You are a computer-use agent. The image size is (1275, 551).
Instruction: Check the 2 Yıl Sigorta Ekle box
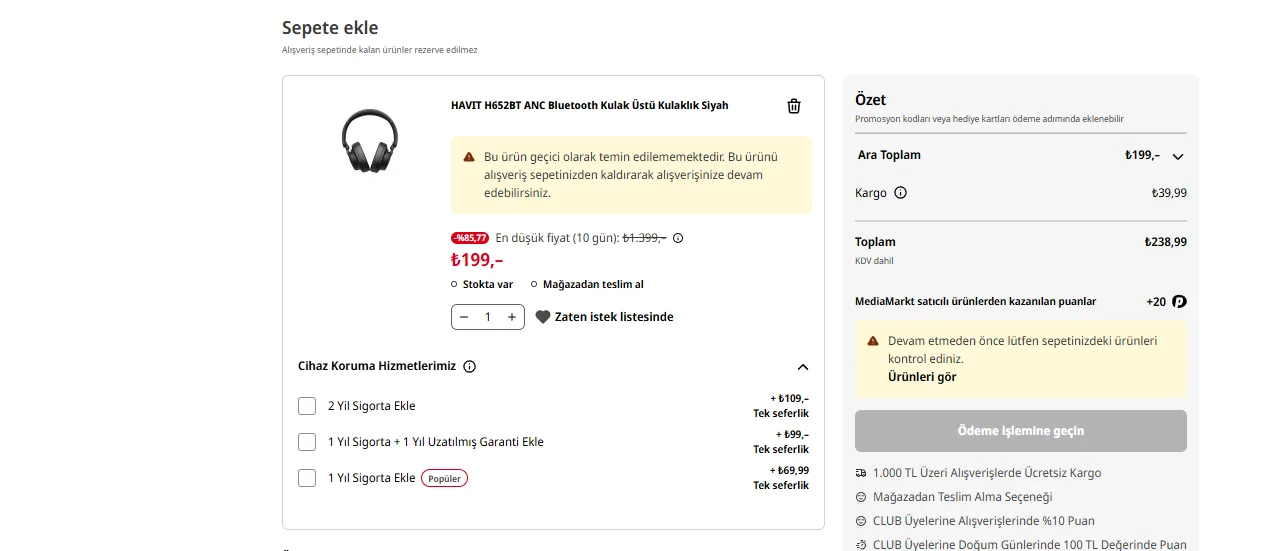point(307,406)
